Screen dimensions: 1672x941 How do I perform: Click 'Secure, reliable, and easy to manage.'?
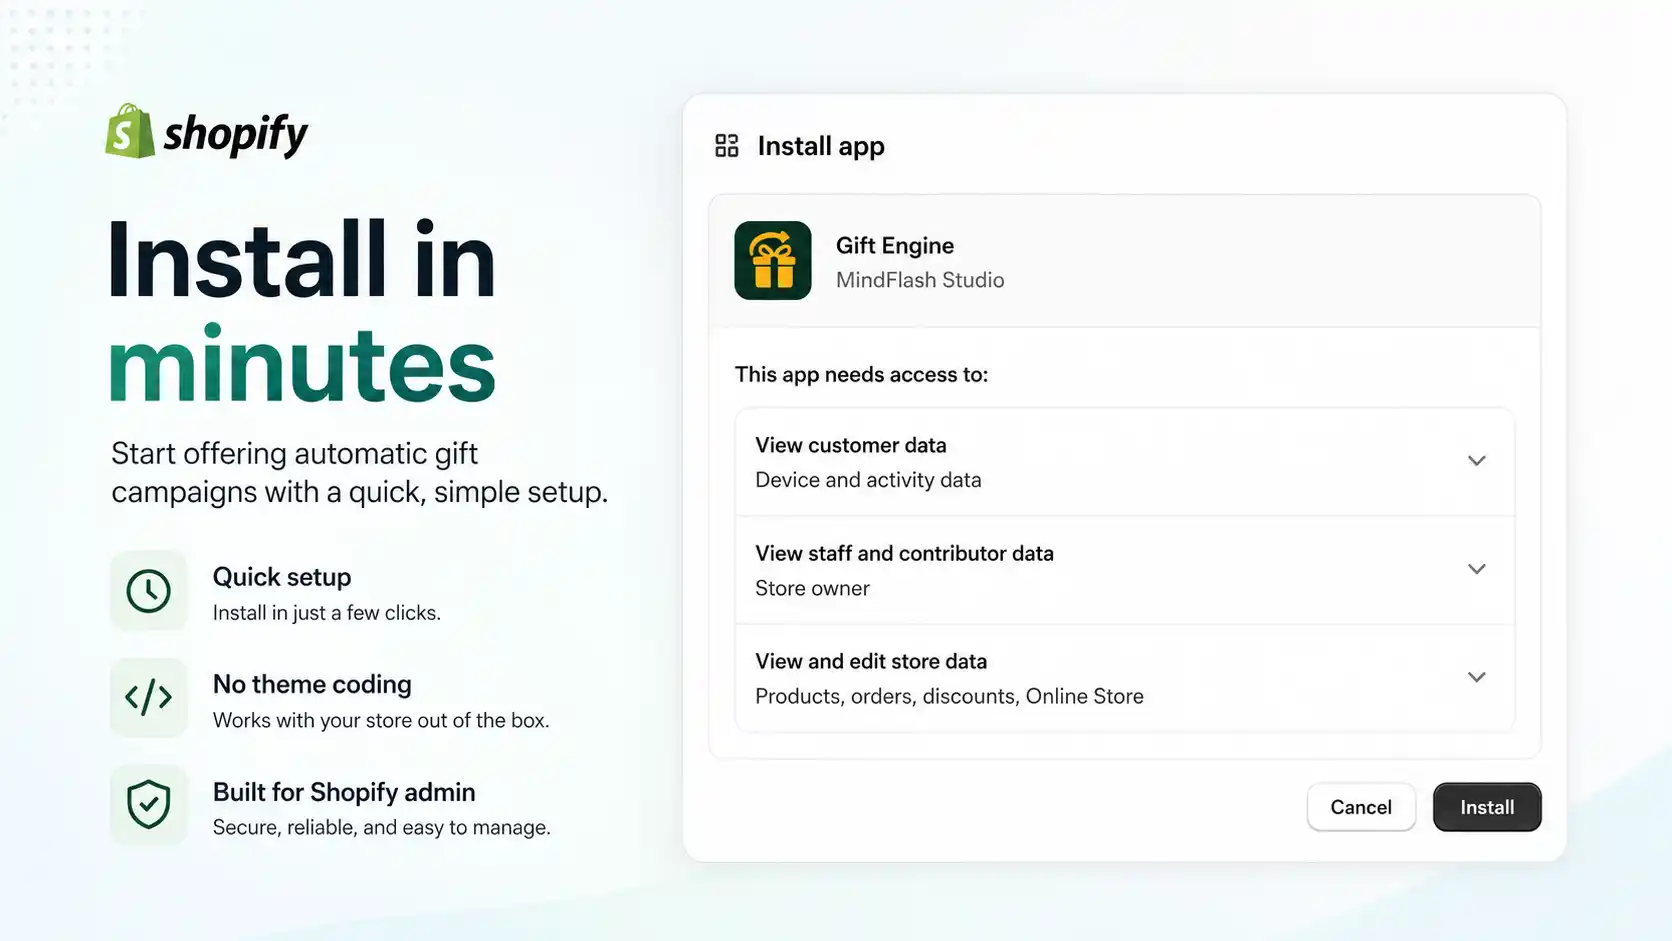(x=381, y=827)
